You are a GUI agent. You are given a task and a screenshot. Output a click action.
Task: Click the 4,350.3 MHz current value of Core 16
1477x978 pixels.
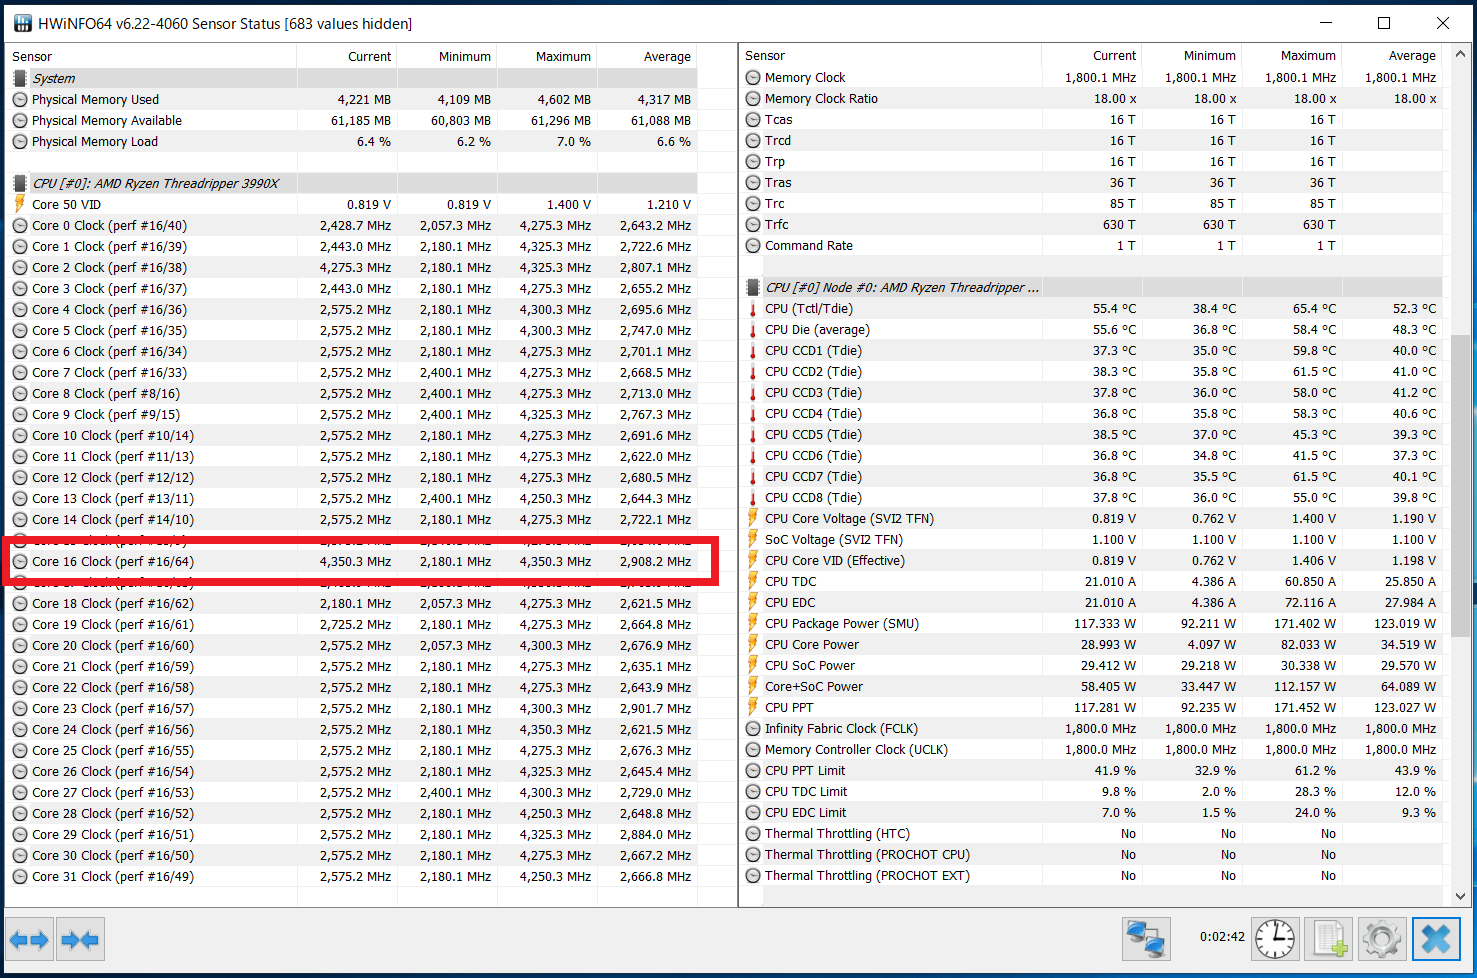[x=355, y=562]
